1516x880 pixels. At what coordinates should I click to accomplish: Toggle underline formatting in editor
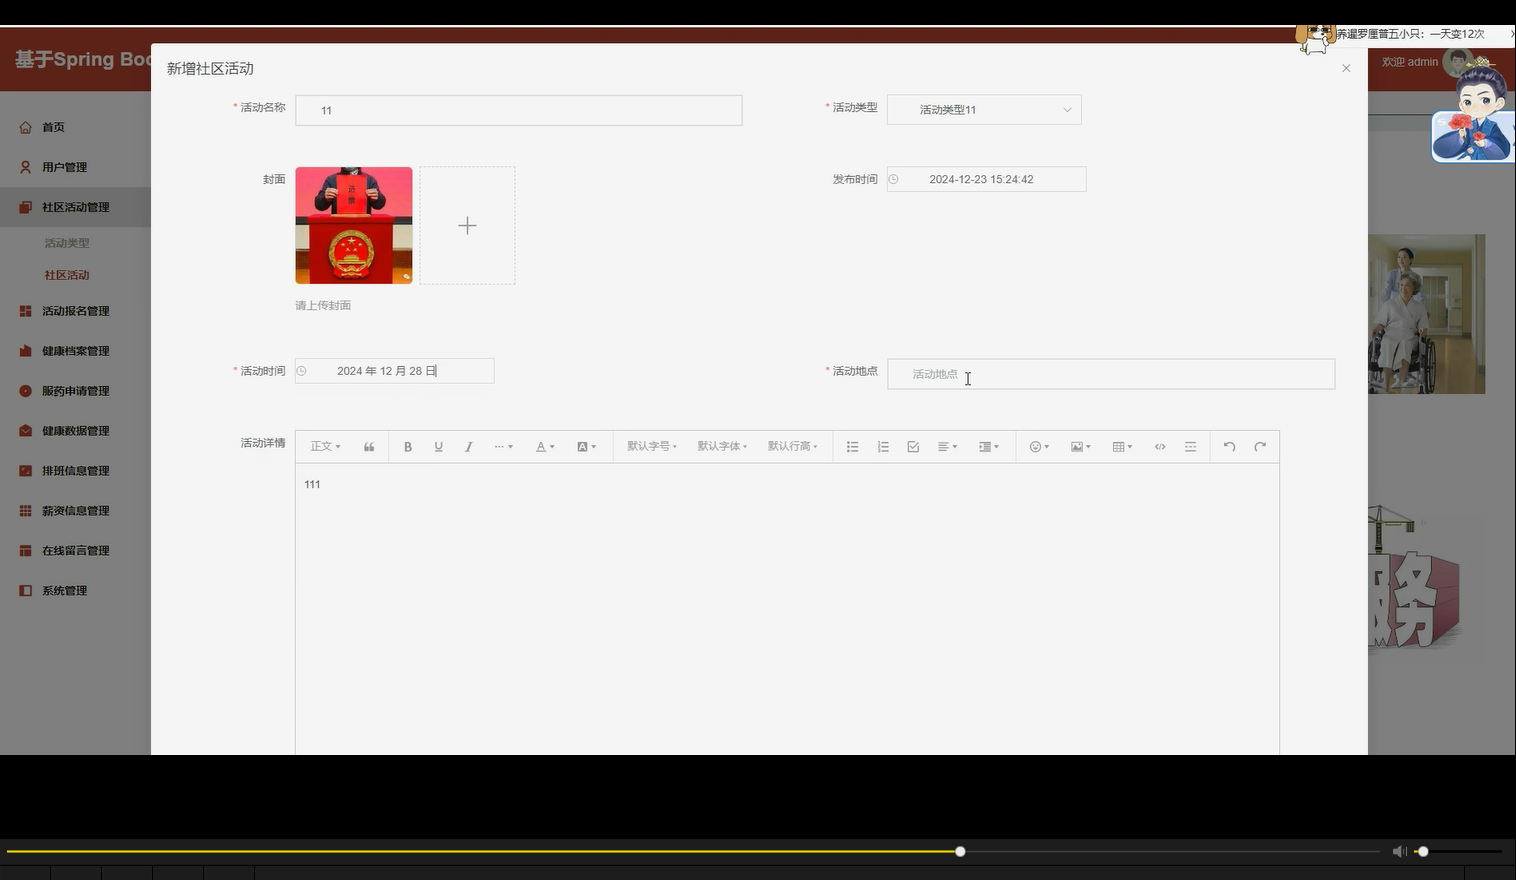coord(438,447)
